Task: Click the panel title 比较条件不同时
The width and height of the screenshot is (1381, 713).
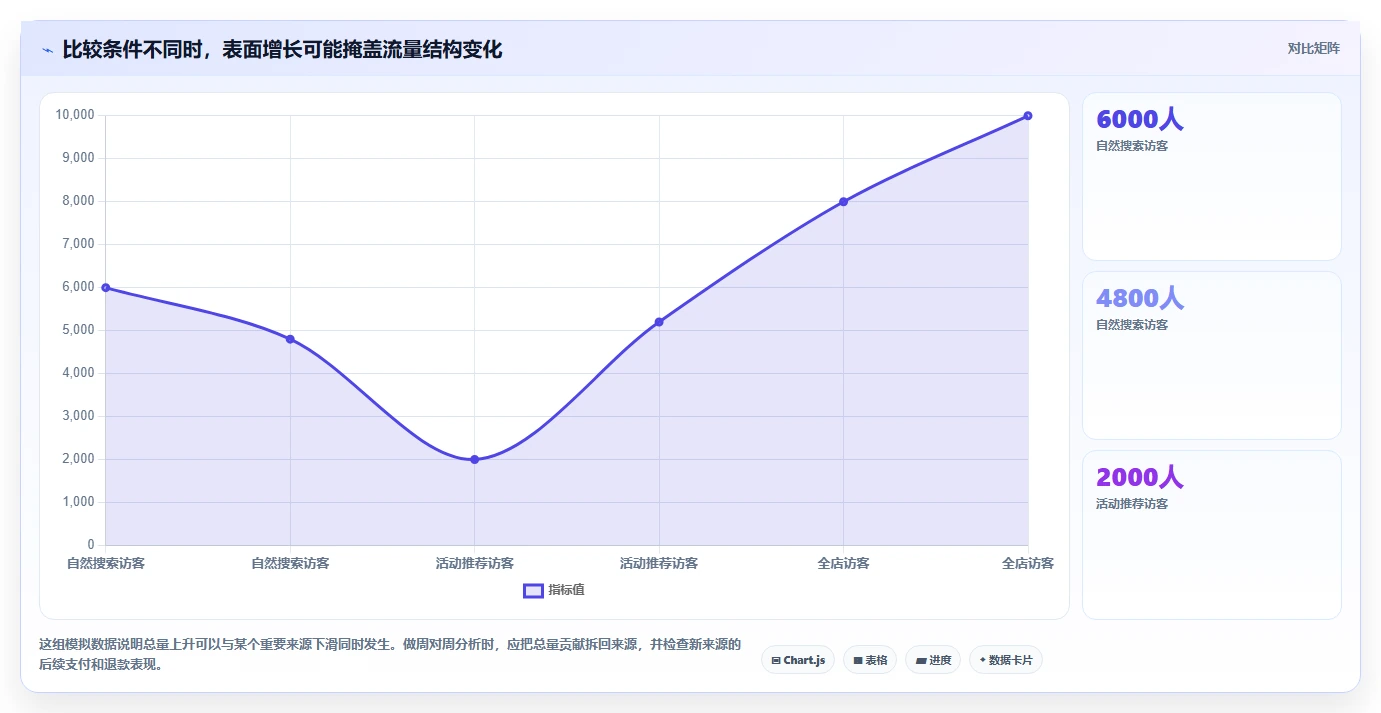Action: (282, 49)
